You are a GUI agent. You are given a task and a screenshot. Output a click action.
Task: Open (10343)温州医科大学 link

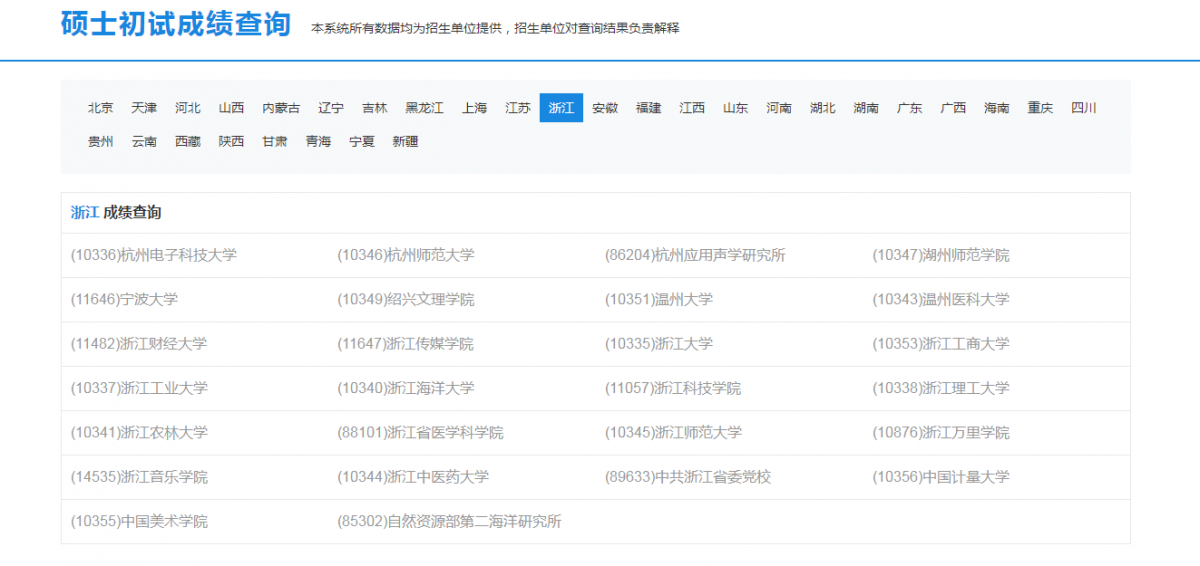[941, 299]
